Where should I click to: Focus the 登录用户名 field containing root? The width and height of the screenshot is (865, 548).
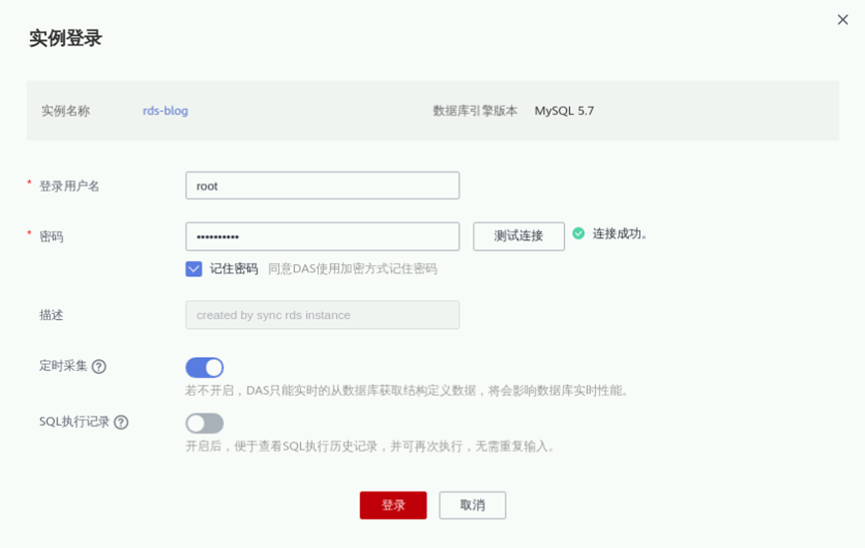322,185
